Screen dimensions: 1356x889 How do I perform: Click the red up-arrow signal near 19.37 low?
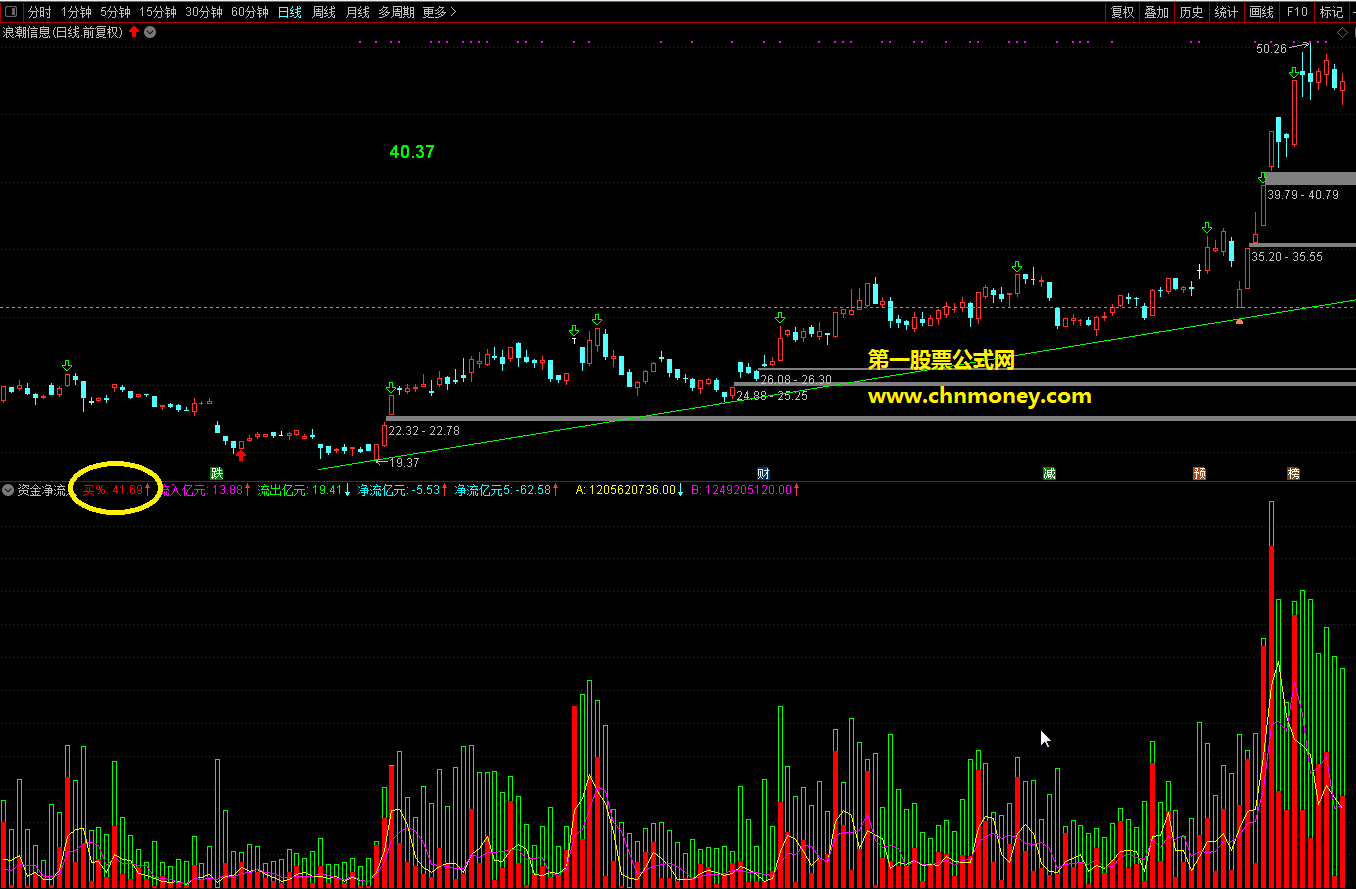240,455
